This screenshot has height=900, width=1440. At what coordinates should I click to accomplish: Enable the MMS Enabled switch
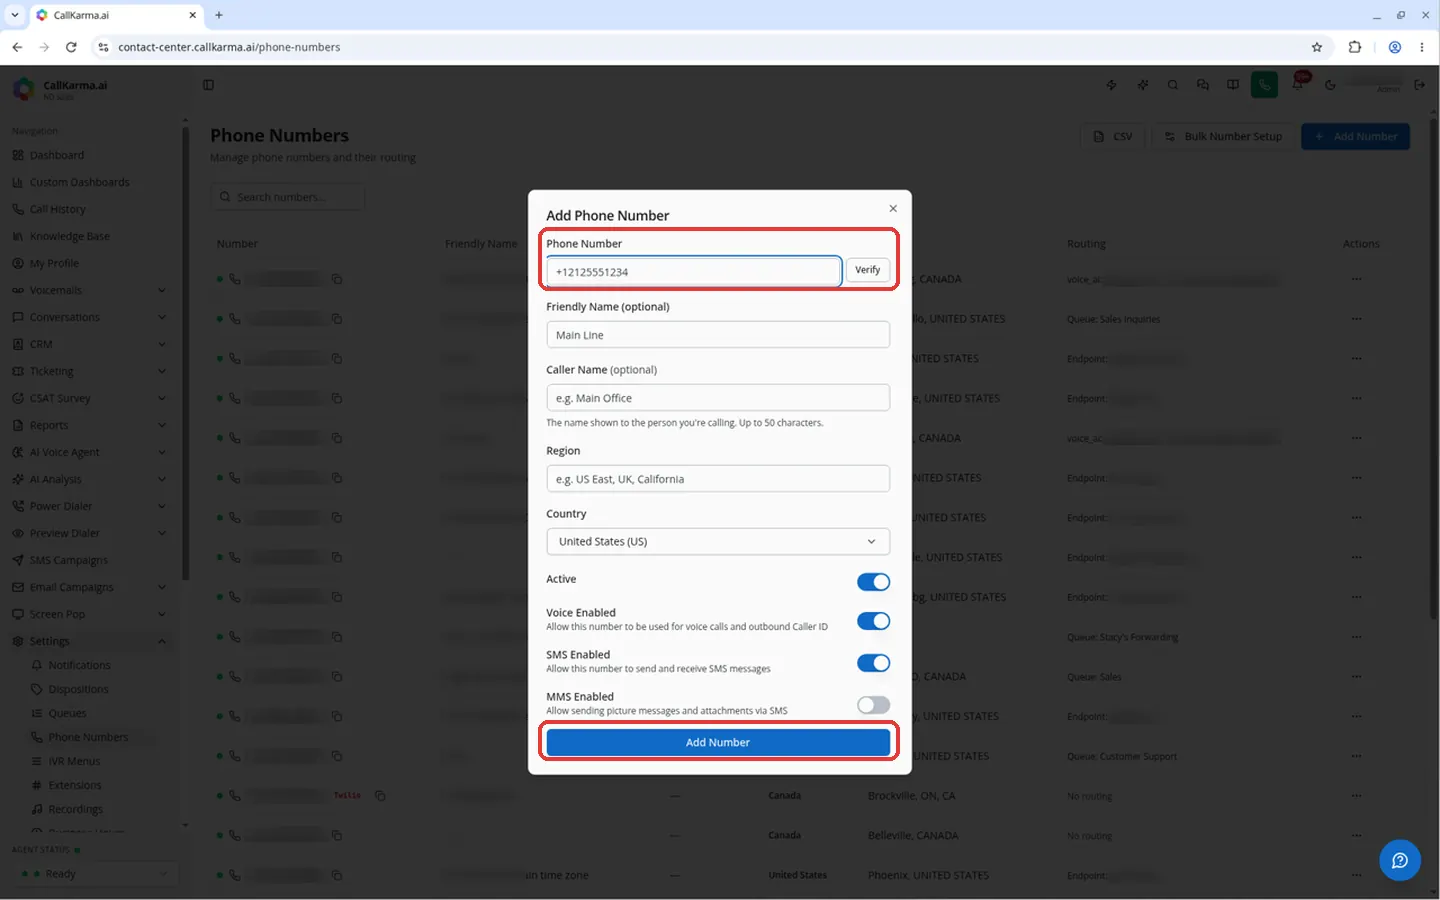pyautogui.click(x=873, y=705)
